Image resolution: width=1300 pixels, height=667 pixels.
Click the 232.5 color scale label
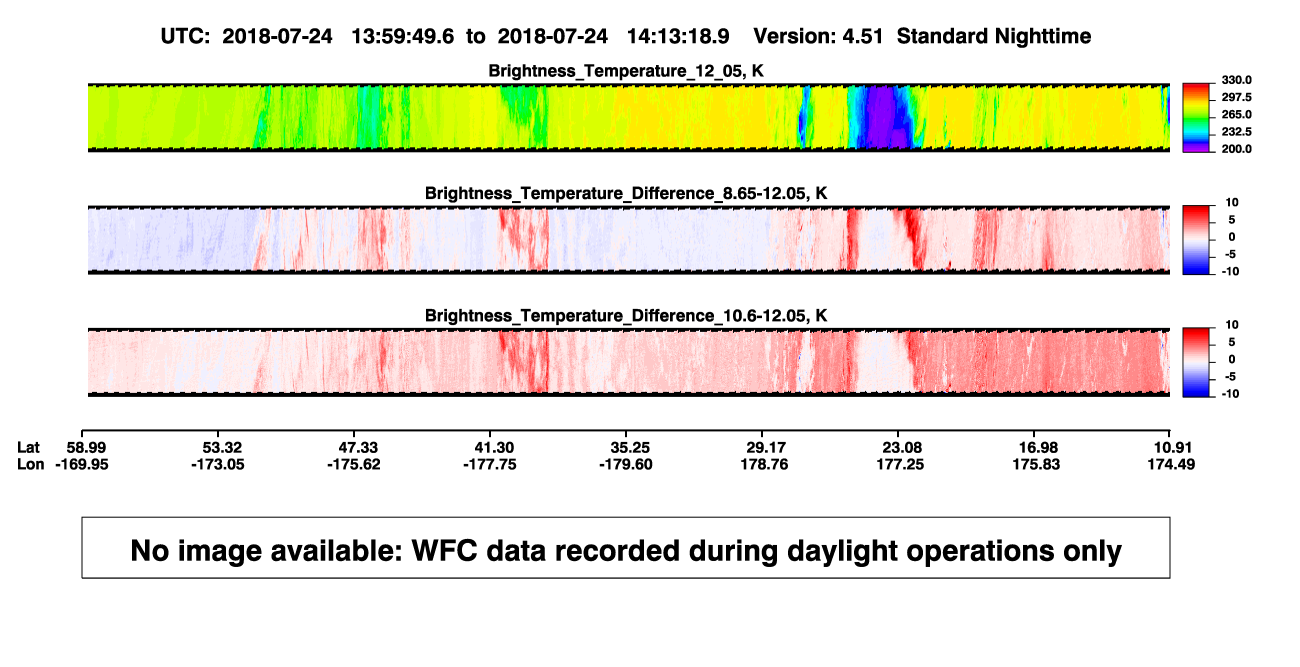click(x=1235, y=131)
